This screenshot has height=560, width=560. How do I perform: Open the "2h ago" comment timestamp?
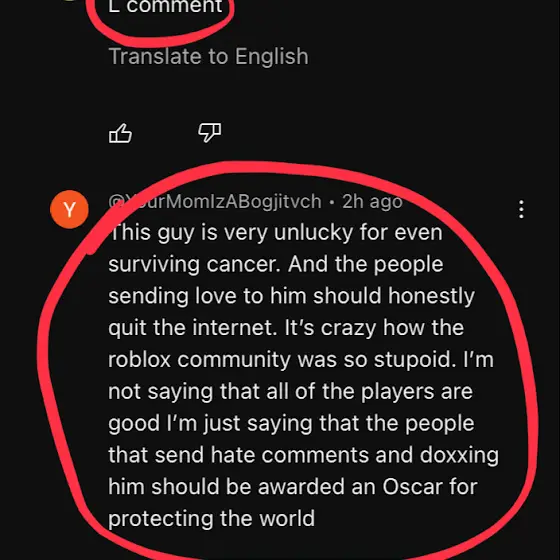[x=372, y=201]
